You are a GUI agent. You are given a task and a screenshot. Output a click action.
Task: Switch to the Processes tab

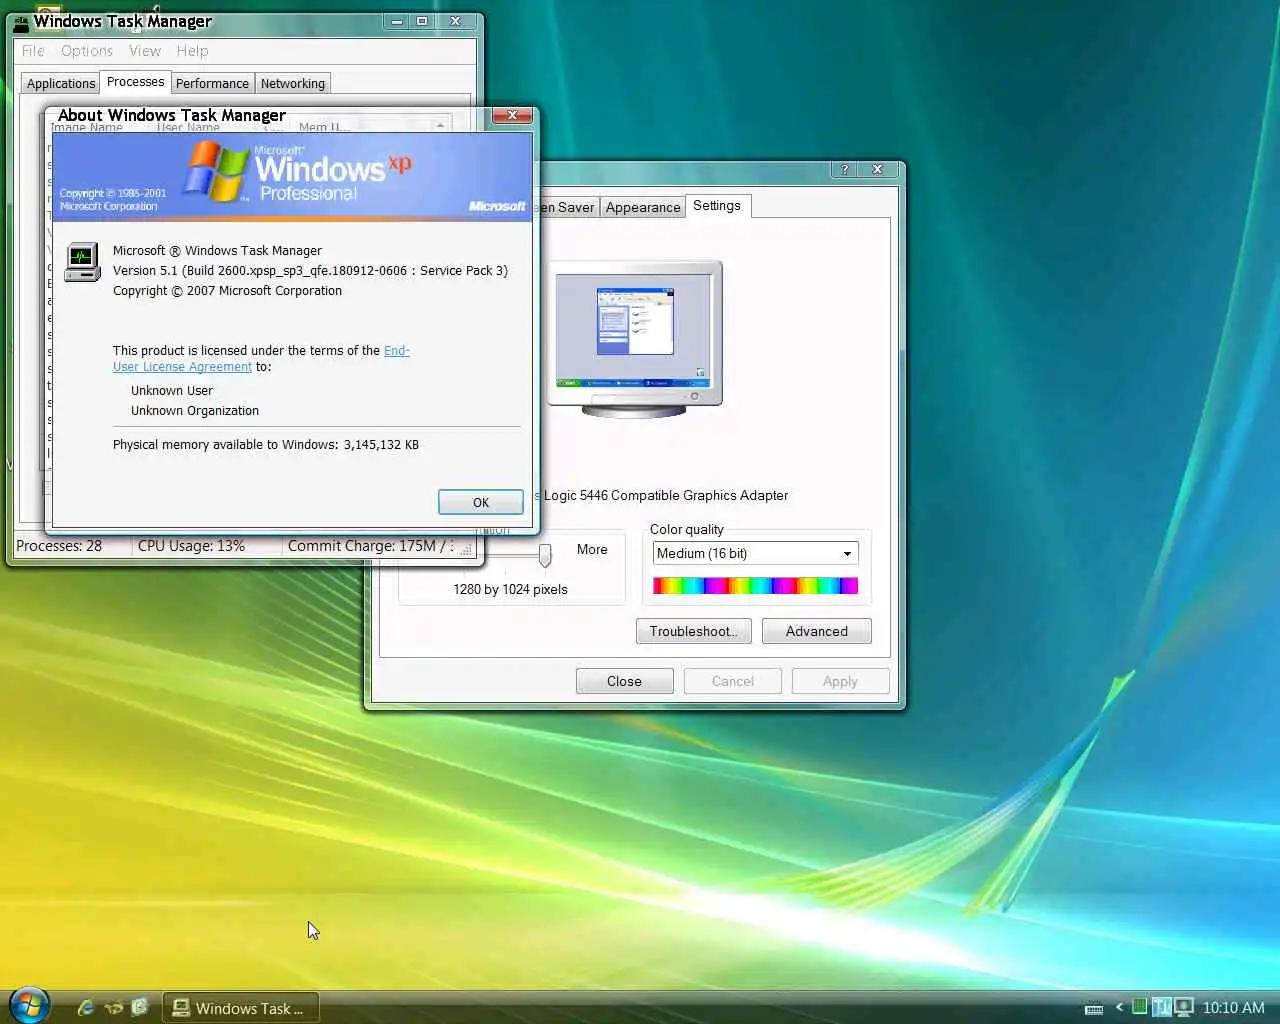tap(136, 82)
